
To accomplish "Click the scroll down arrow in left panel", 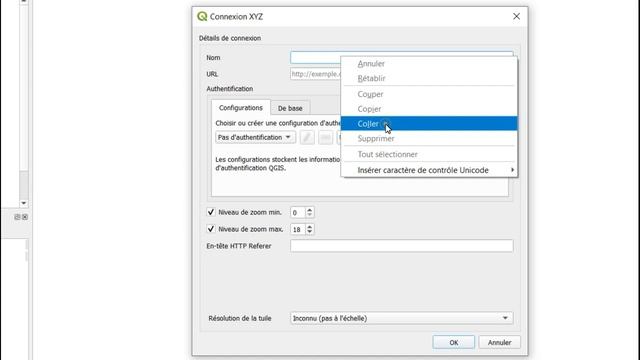I will pos(24,203).
